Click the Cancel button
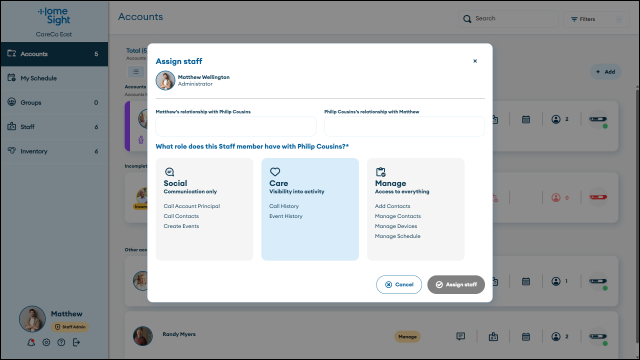 (399, 284)
